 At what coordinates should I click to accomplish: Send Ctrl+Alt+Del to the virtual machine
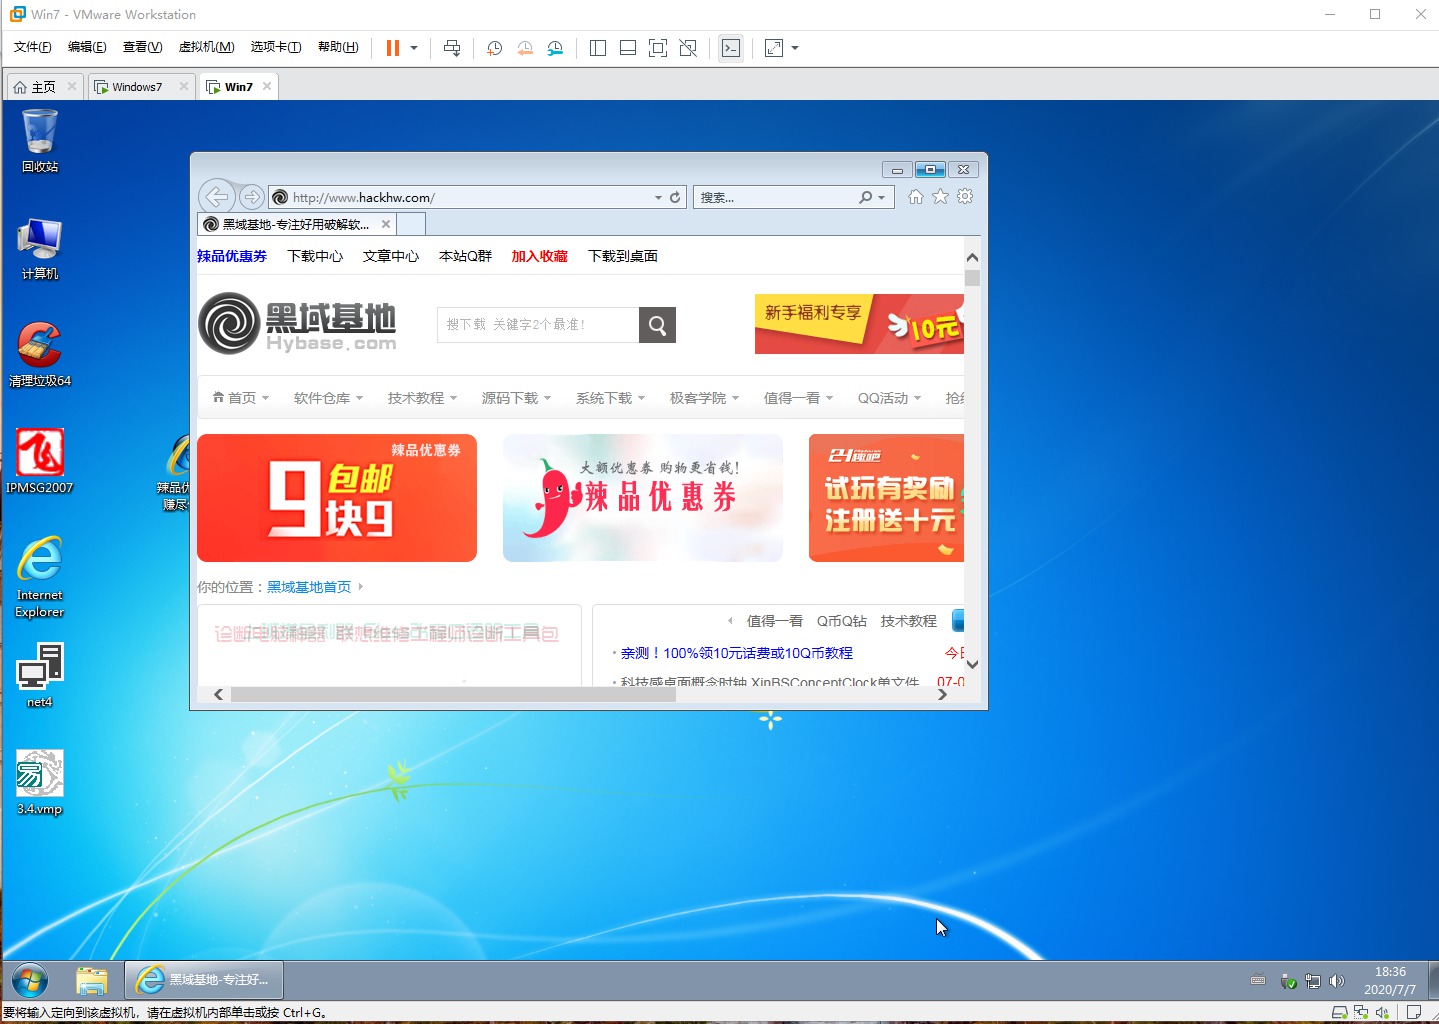point(452,48)
